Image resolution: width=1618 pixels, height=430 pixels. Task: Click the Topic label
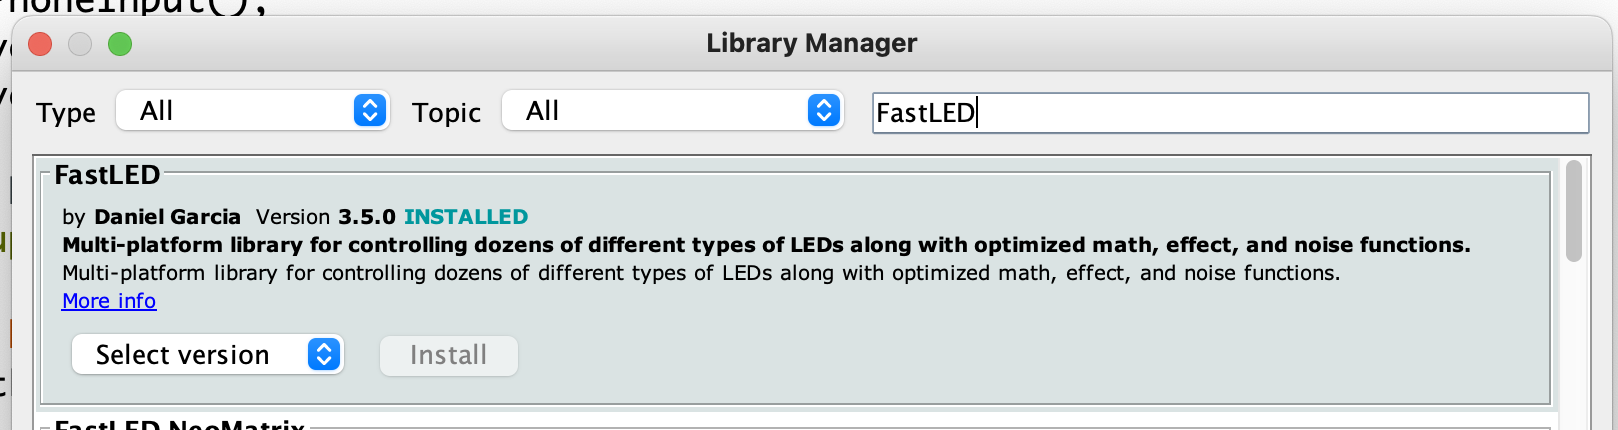click(446, 113)
